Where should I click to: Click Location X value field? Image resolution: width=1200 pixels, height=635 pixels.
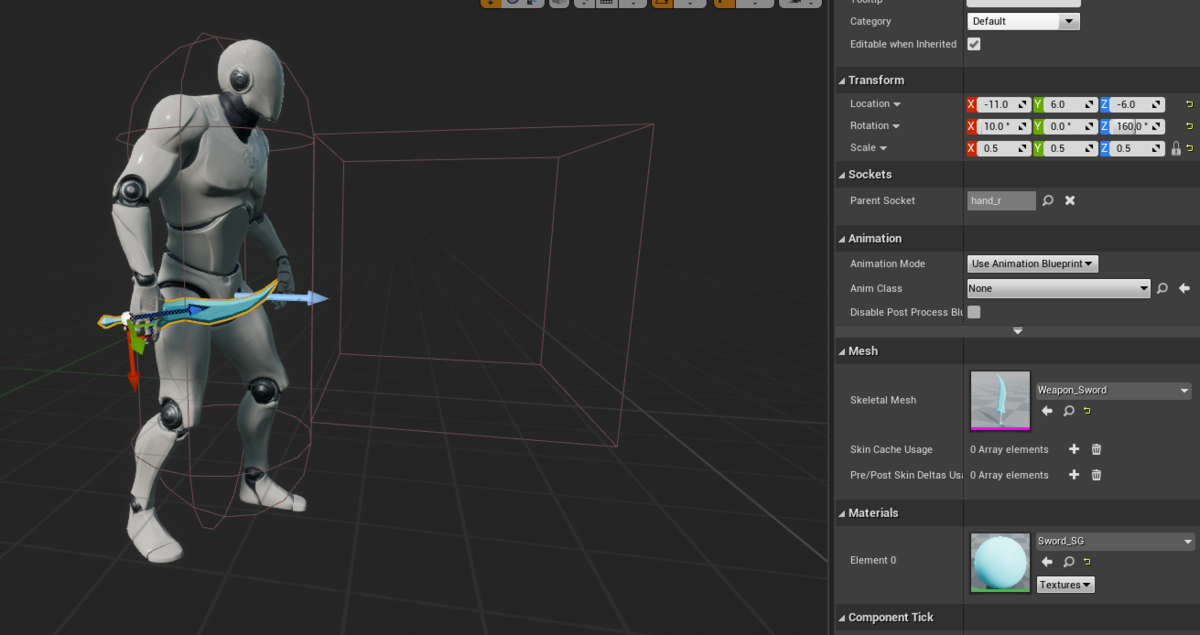pos(1003,104)
